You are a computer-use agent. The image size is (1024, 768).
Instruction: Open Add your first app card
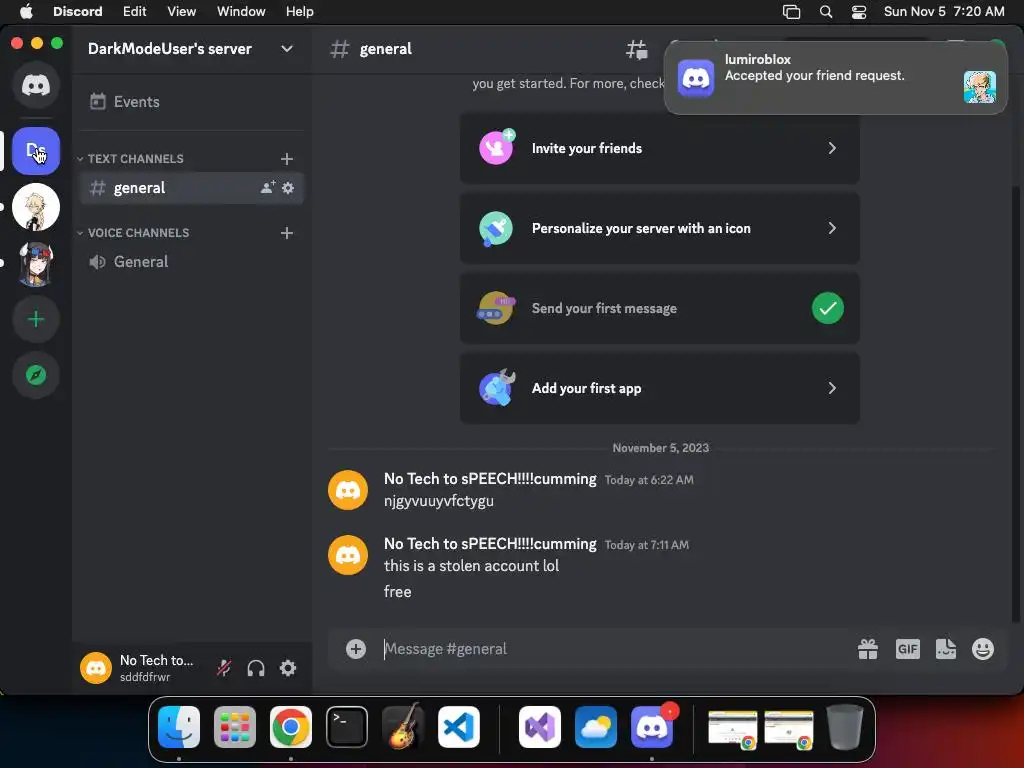click(x=660, y=389)
